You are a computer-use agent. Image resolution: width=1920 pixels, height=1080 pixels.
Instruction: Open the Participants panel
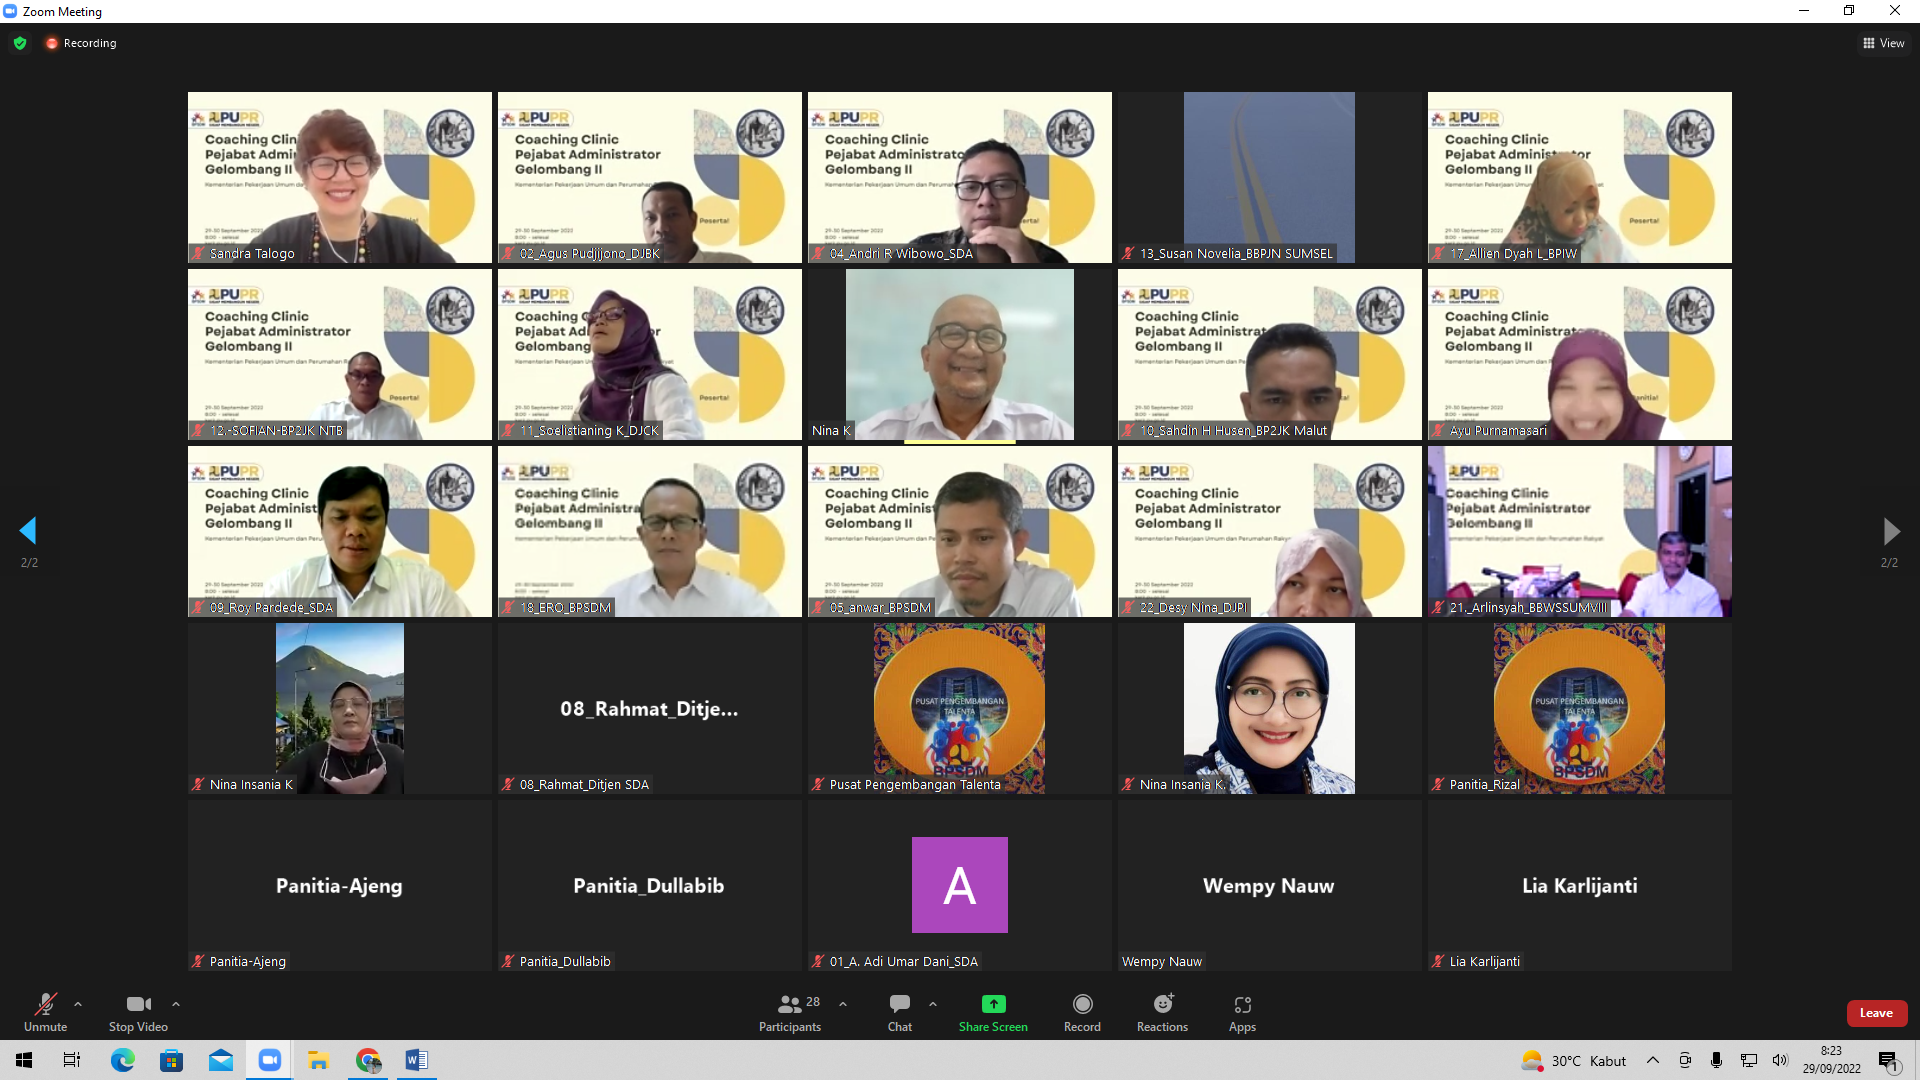[x=790, y=1012]
